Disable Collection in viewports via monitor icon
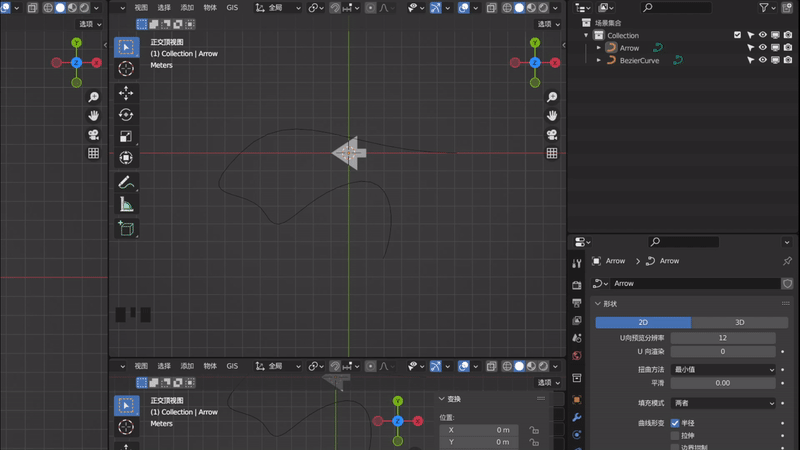Image resolution: width=800 pixels, height=450 pixels. [775, 35]
